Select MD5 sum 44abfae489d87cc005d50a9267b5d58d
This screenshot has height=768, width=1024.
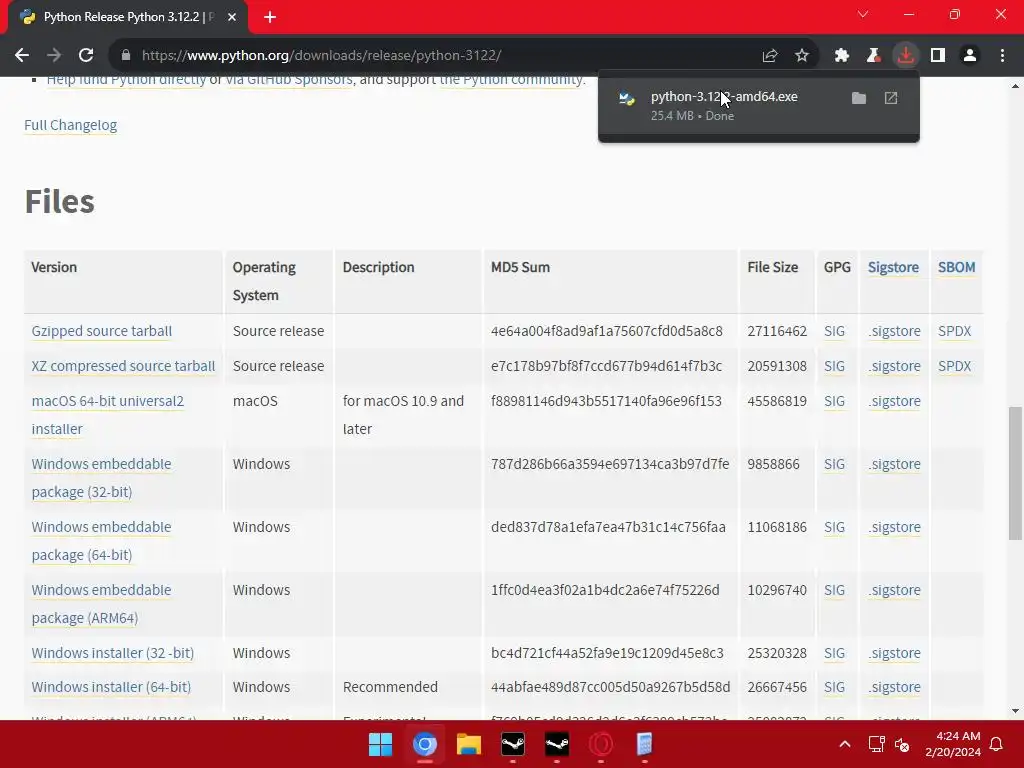610,687
